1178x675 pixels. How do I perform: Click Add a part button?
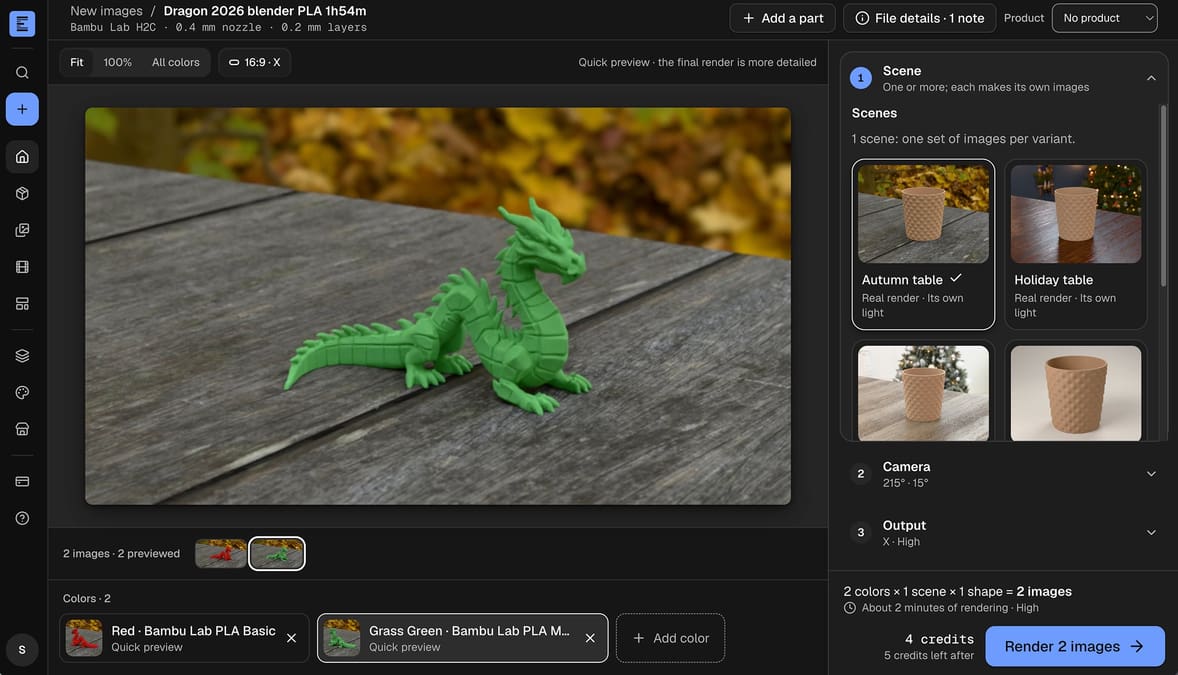783,18
